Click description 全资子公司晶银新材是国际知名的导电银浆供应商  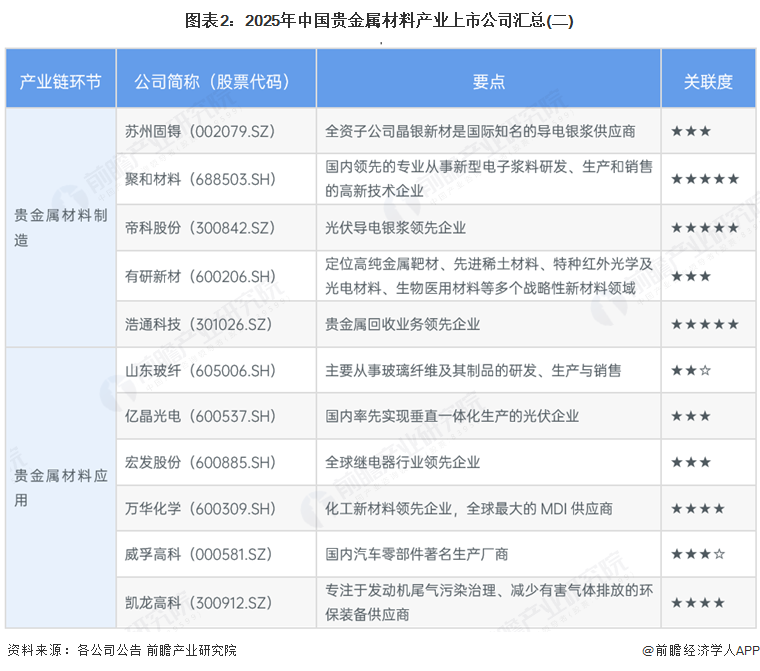(x=480, y=131)
